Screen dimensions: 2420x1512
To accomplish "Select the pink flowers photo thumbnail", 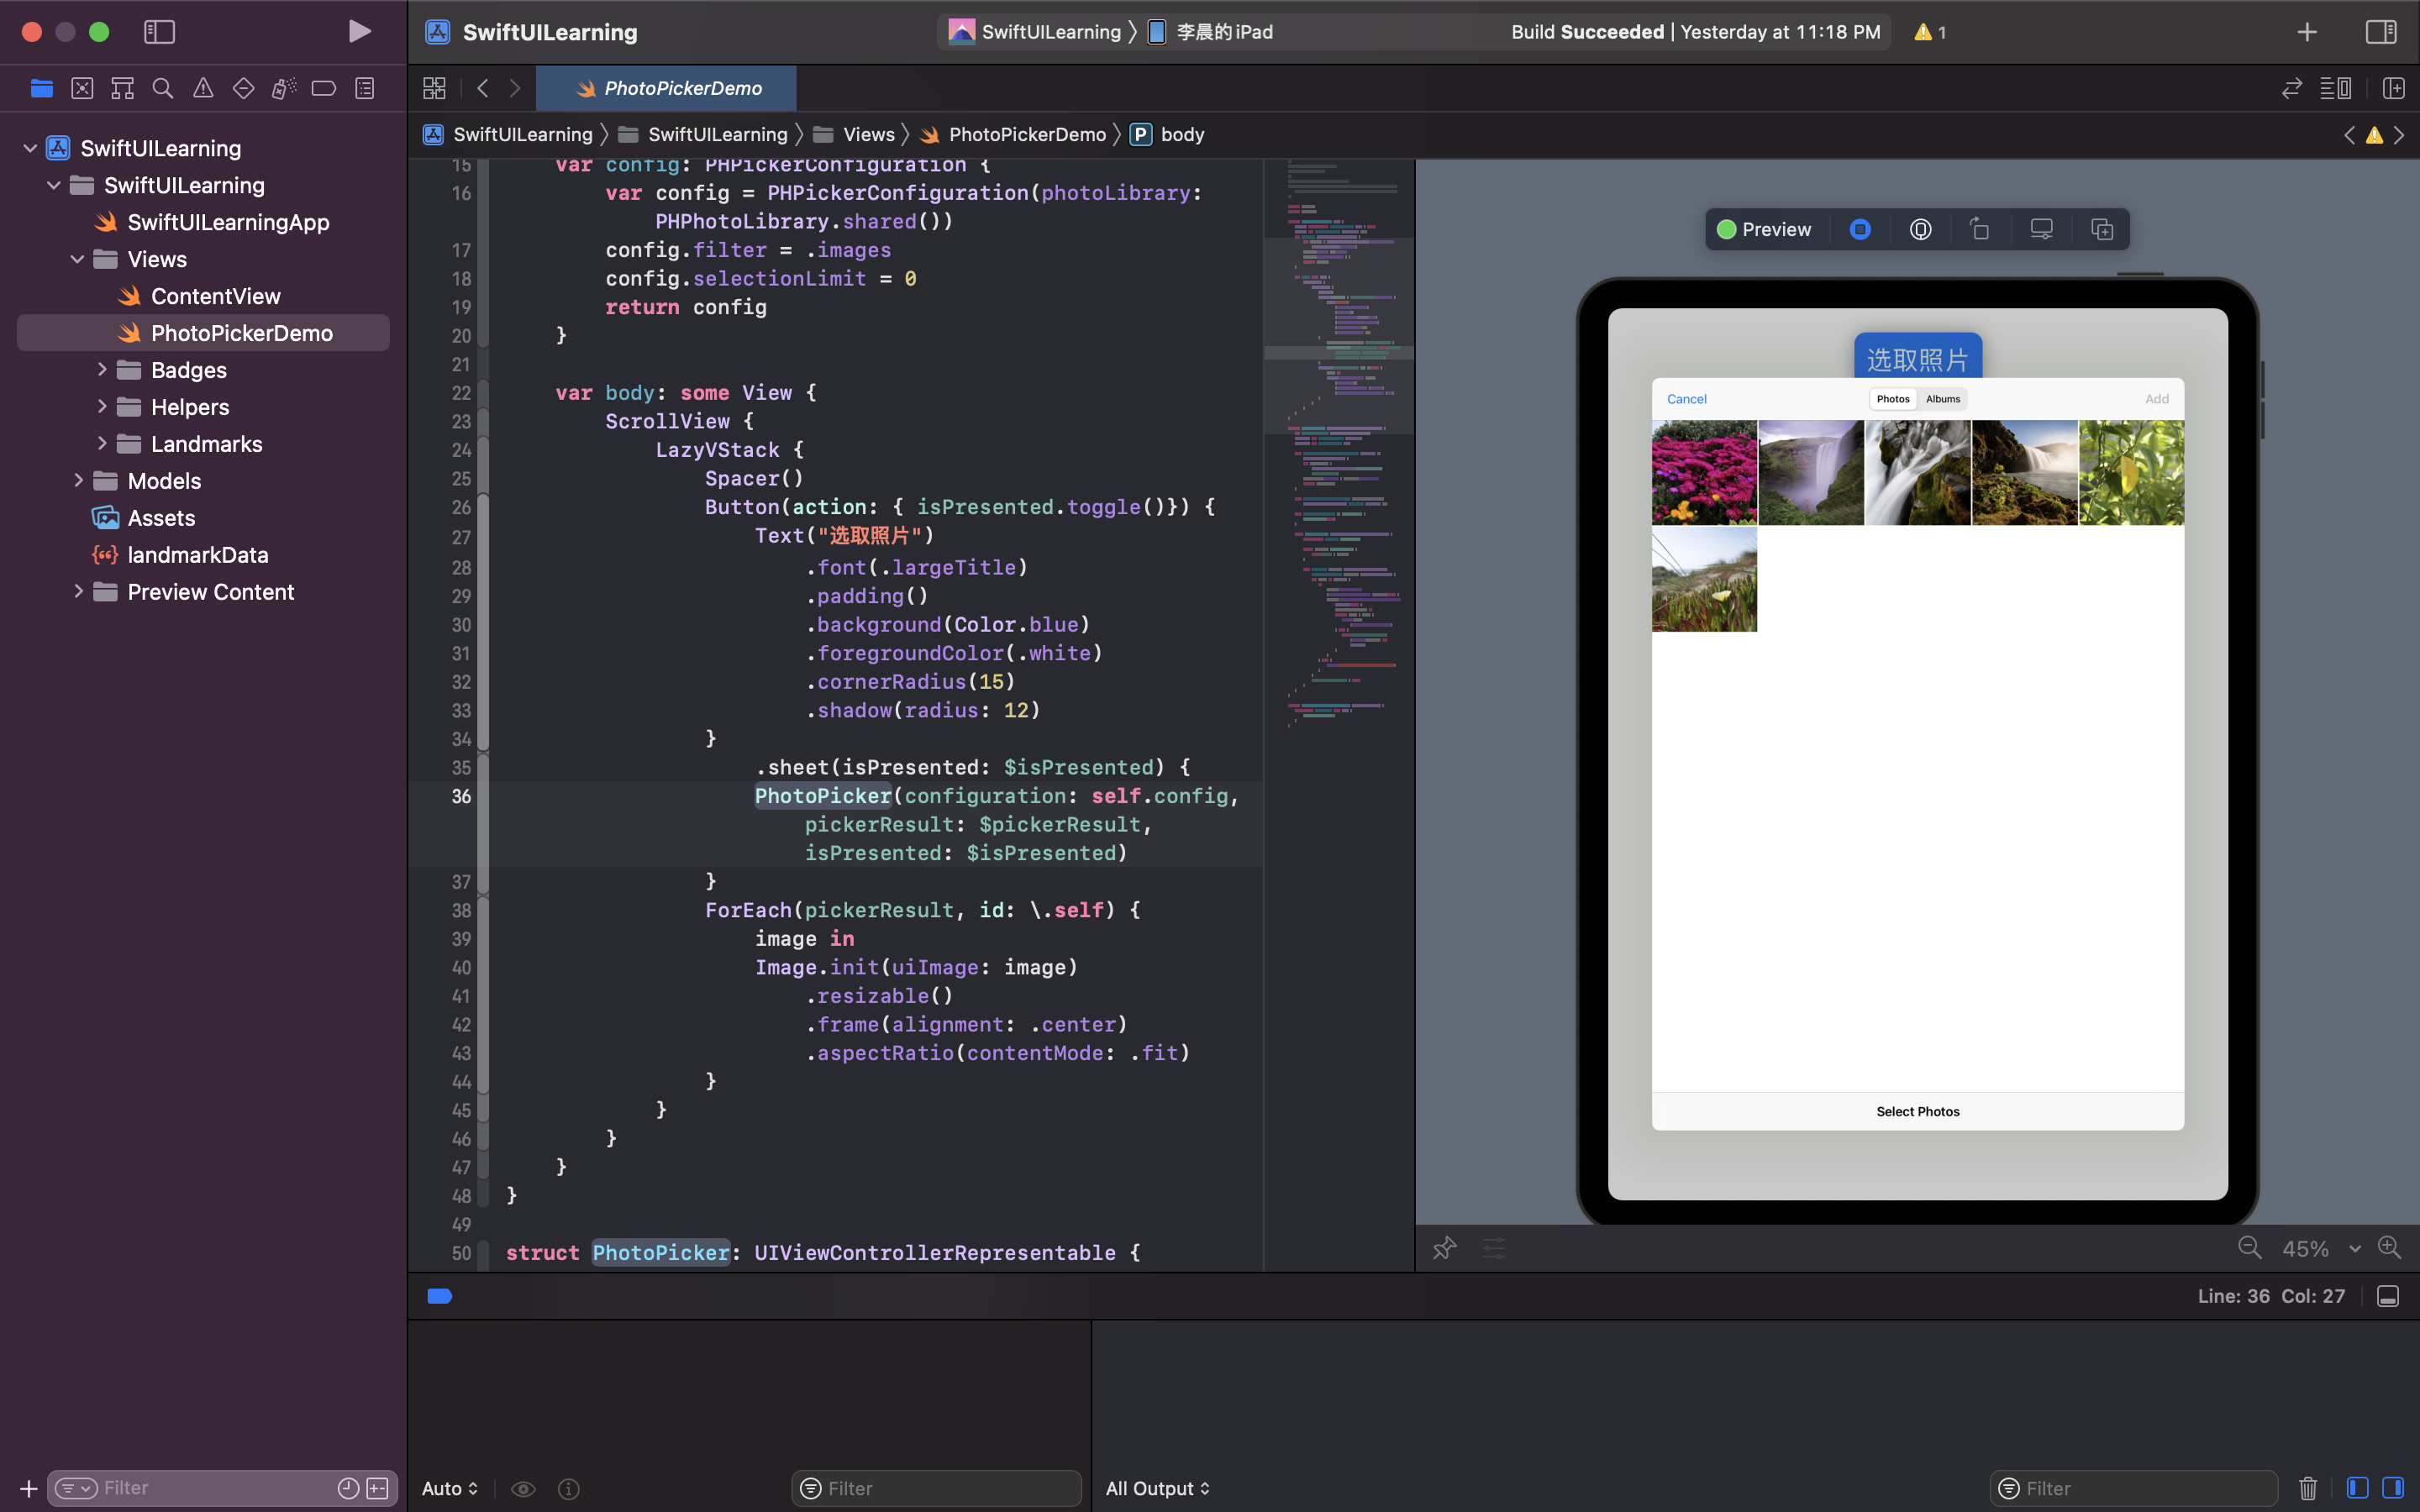I will tap(1704, 473).
